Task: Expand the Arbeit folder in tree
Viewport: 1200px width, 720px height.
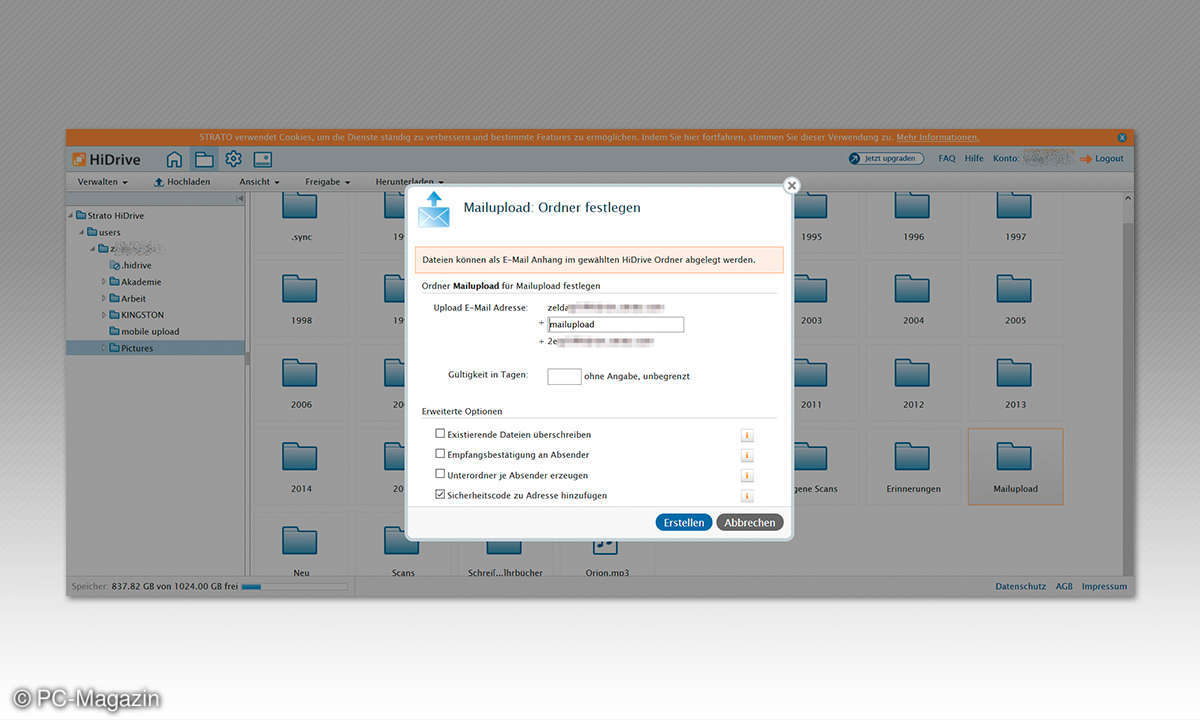Action: click(x=104, y=298)
